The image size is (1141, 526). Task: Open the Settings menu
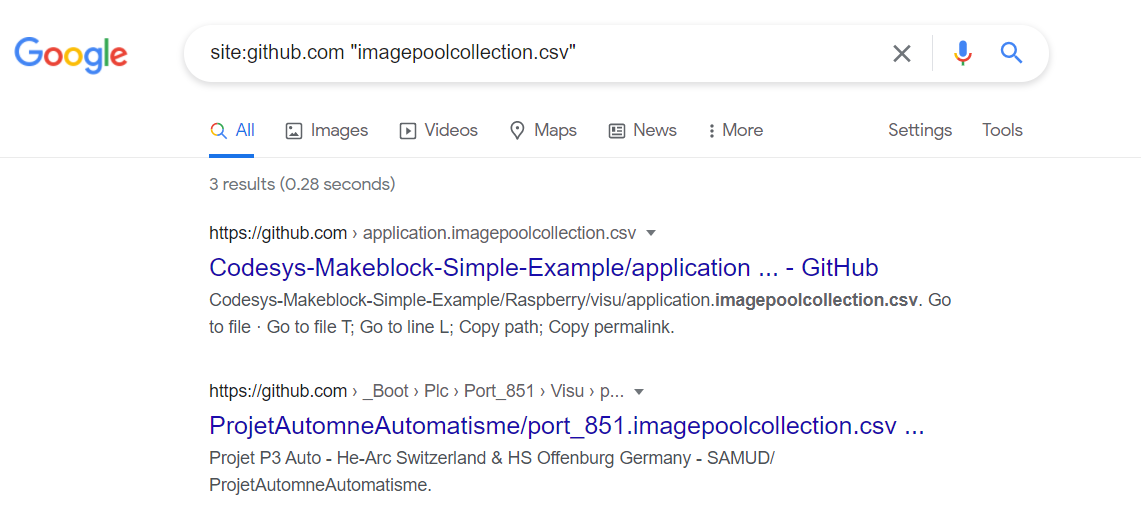tap(919, 131)
